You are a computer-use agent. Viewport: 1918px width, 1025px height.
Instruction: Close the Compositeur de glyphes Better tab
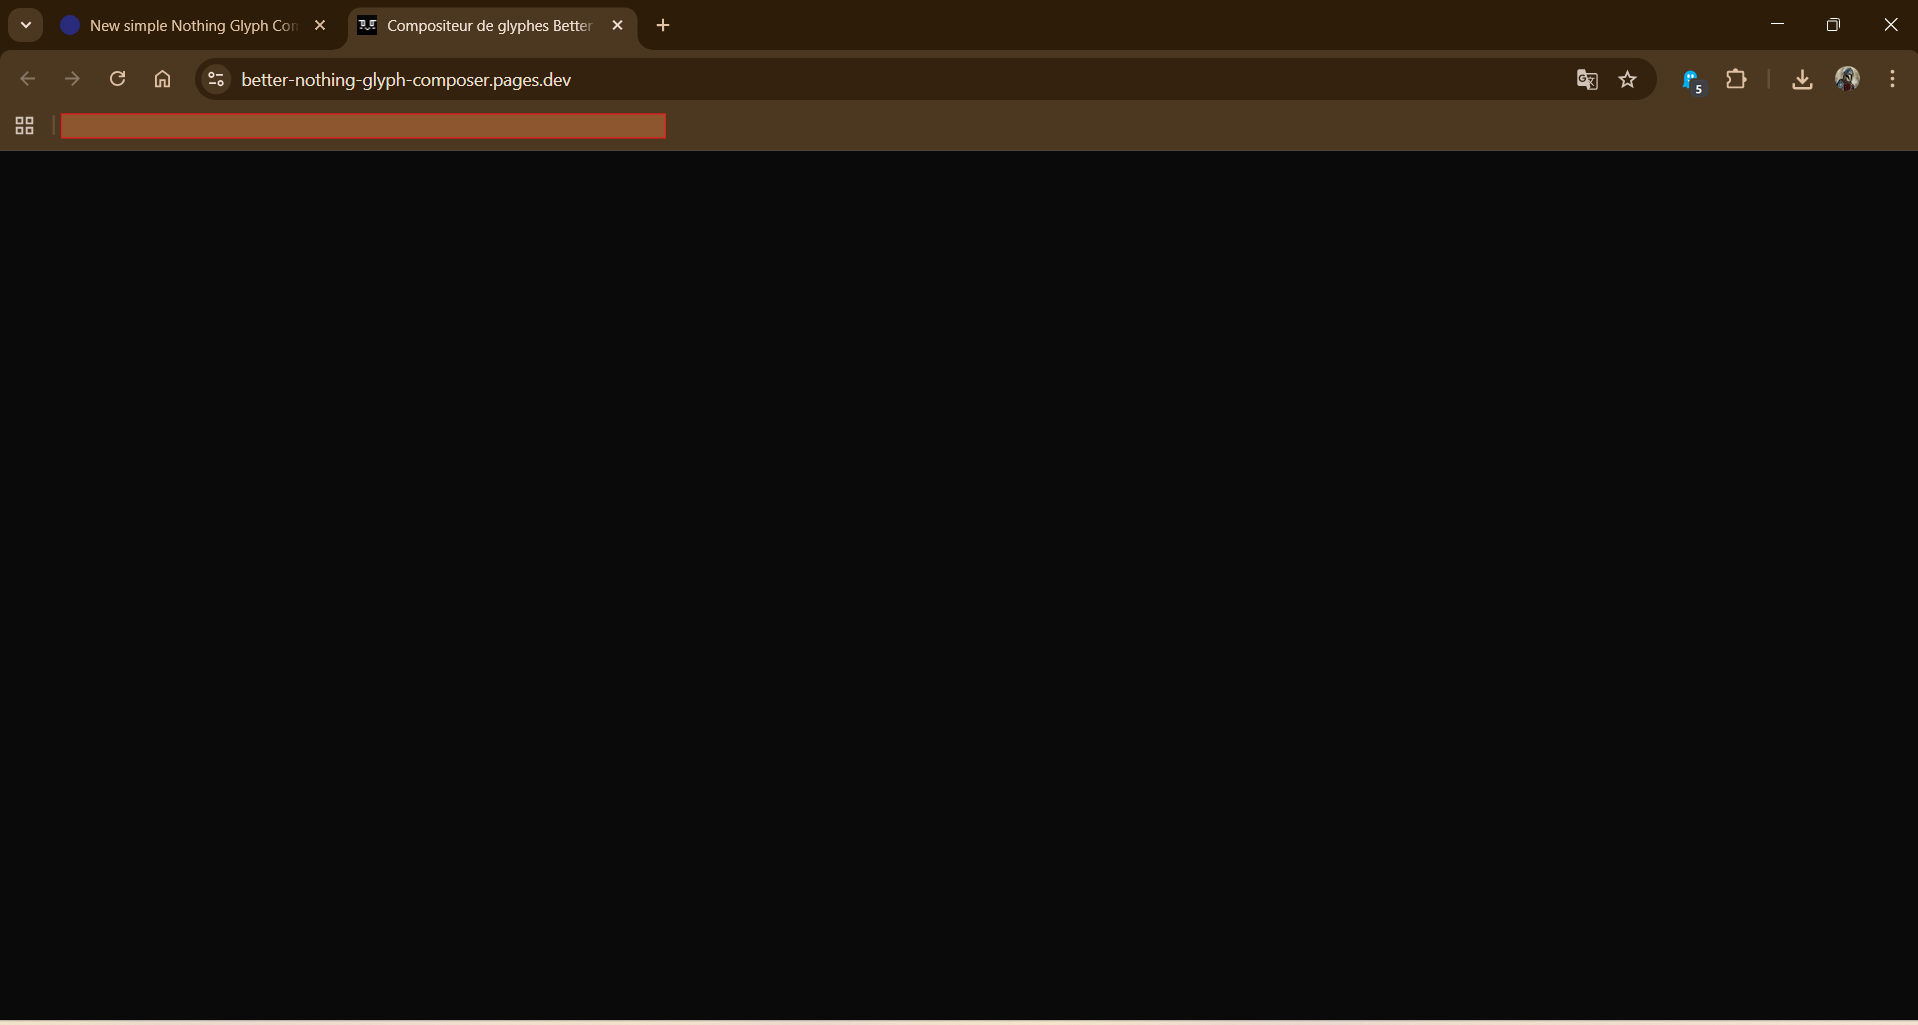click(x=617, y=26)
